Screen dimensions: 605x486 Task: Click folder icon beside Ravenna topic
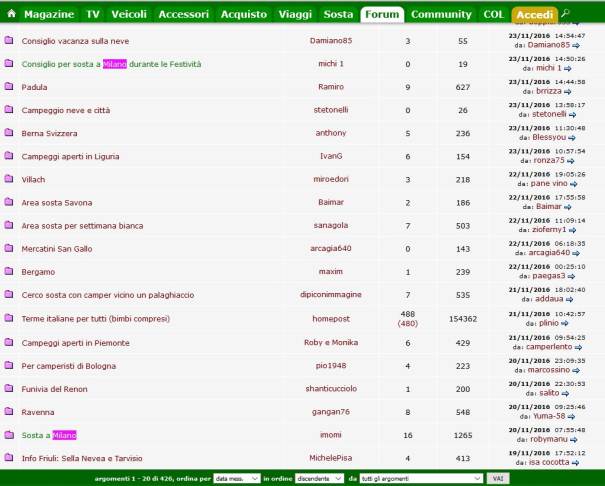(x=9, y=411)
